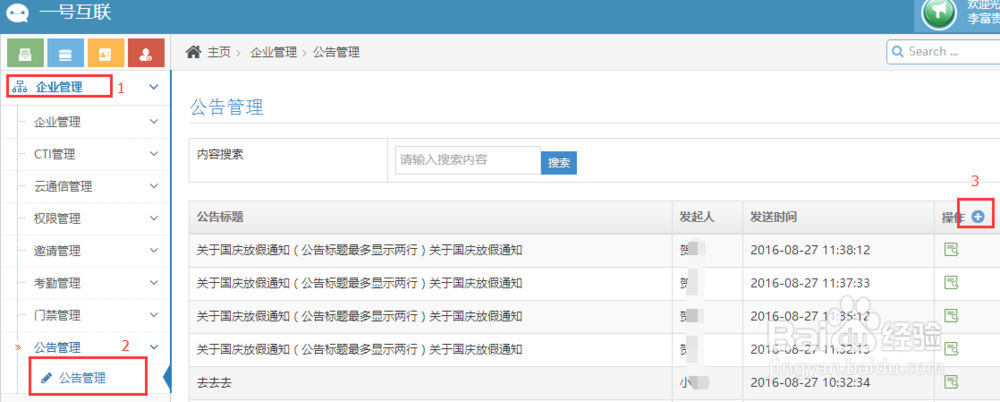Screen dimensions: 1000x402
Task: Click the 一号互联 logo icon
Action: coord(18,12)
